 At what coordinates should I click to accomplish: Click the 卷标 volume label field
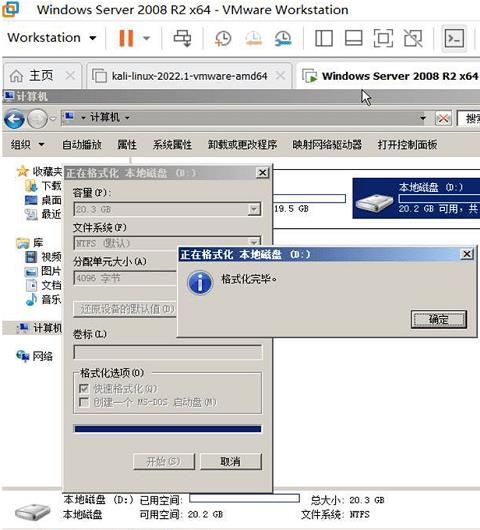point(167,352)
